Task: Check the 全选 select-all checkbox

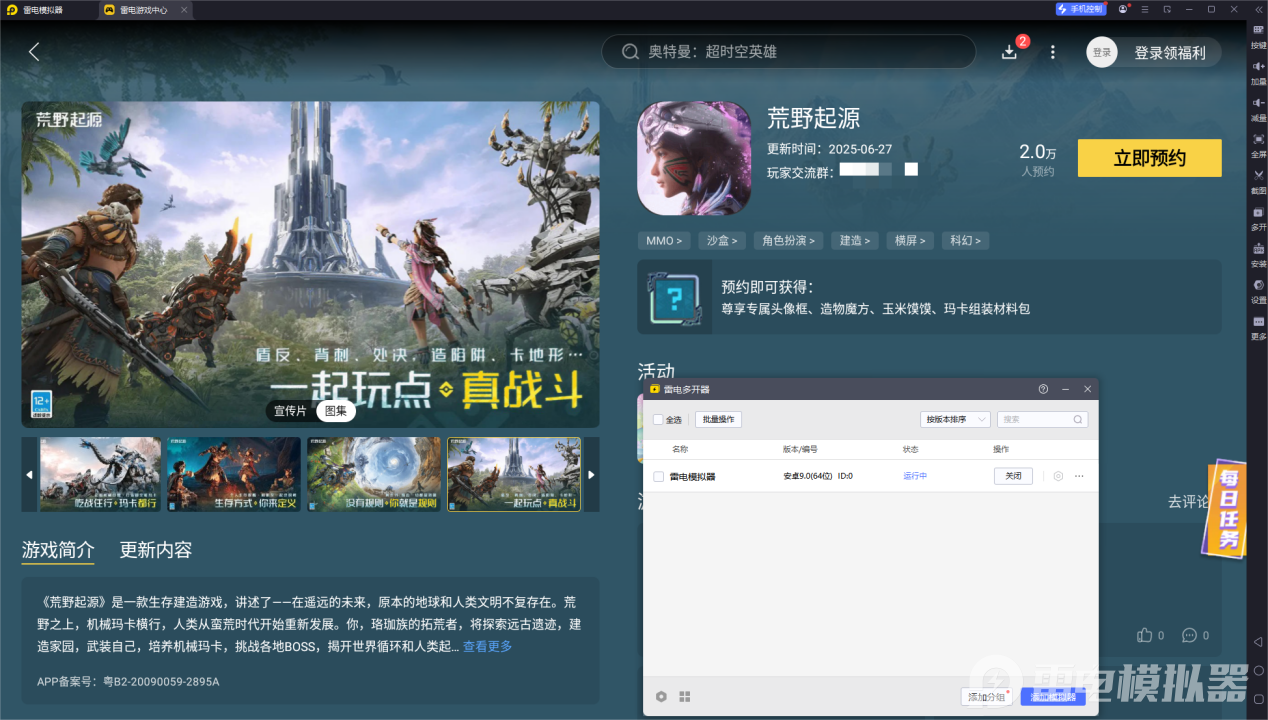Action: [x=657, y=419]
